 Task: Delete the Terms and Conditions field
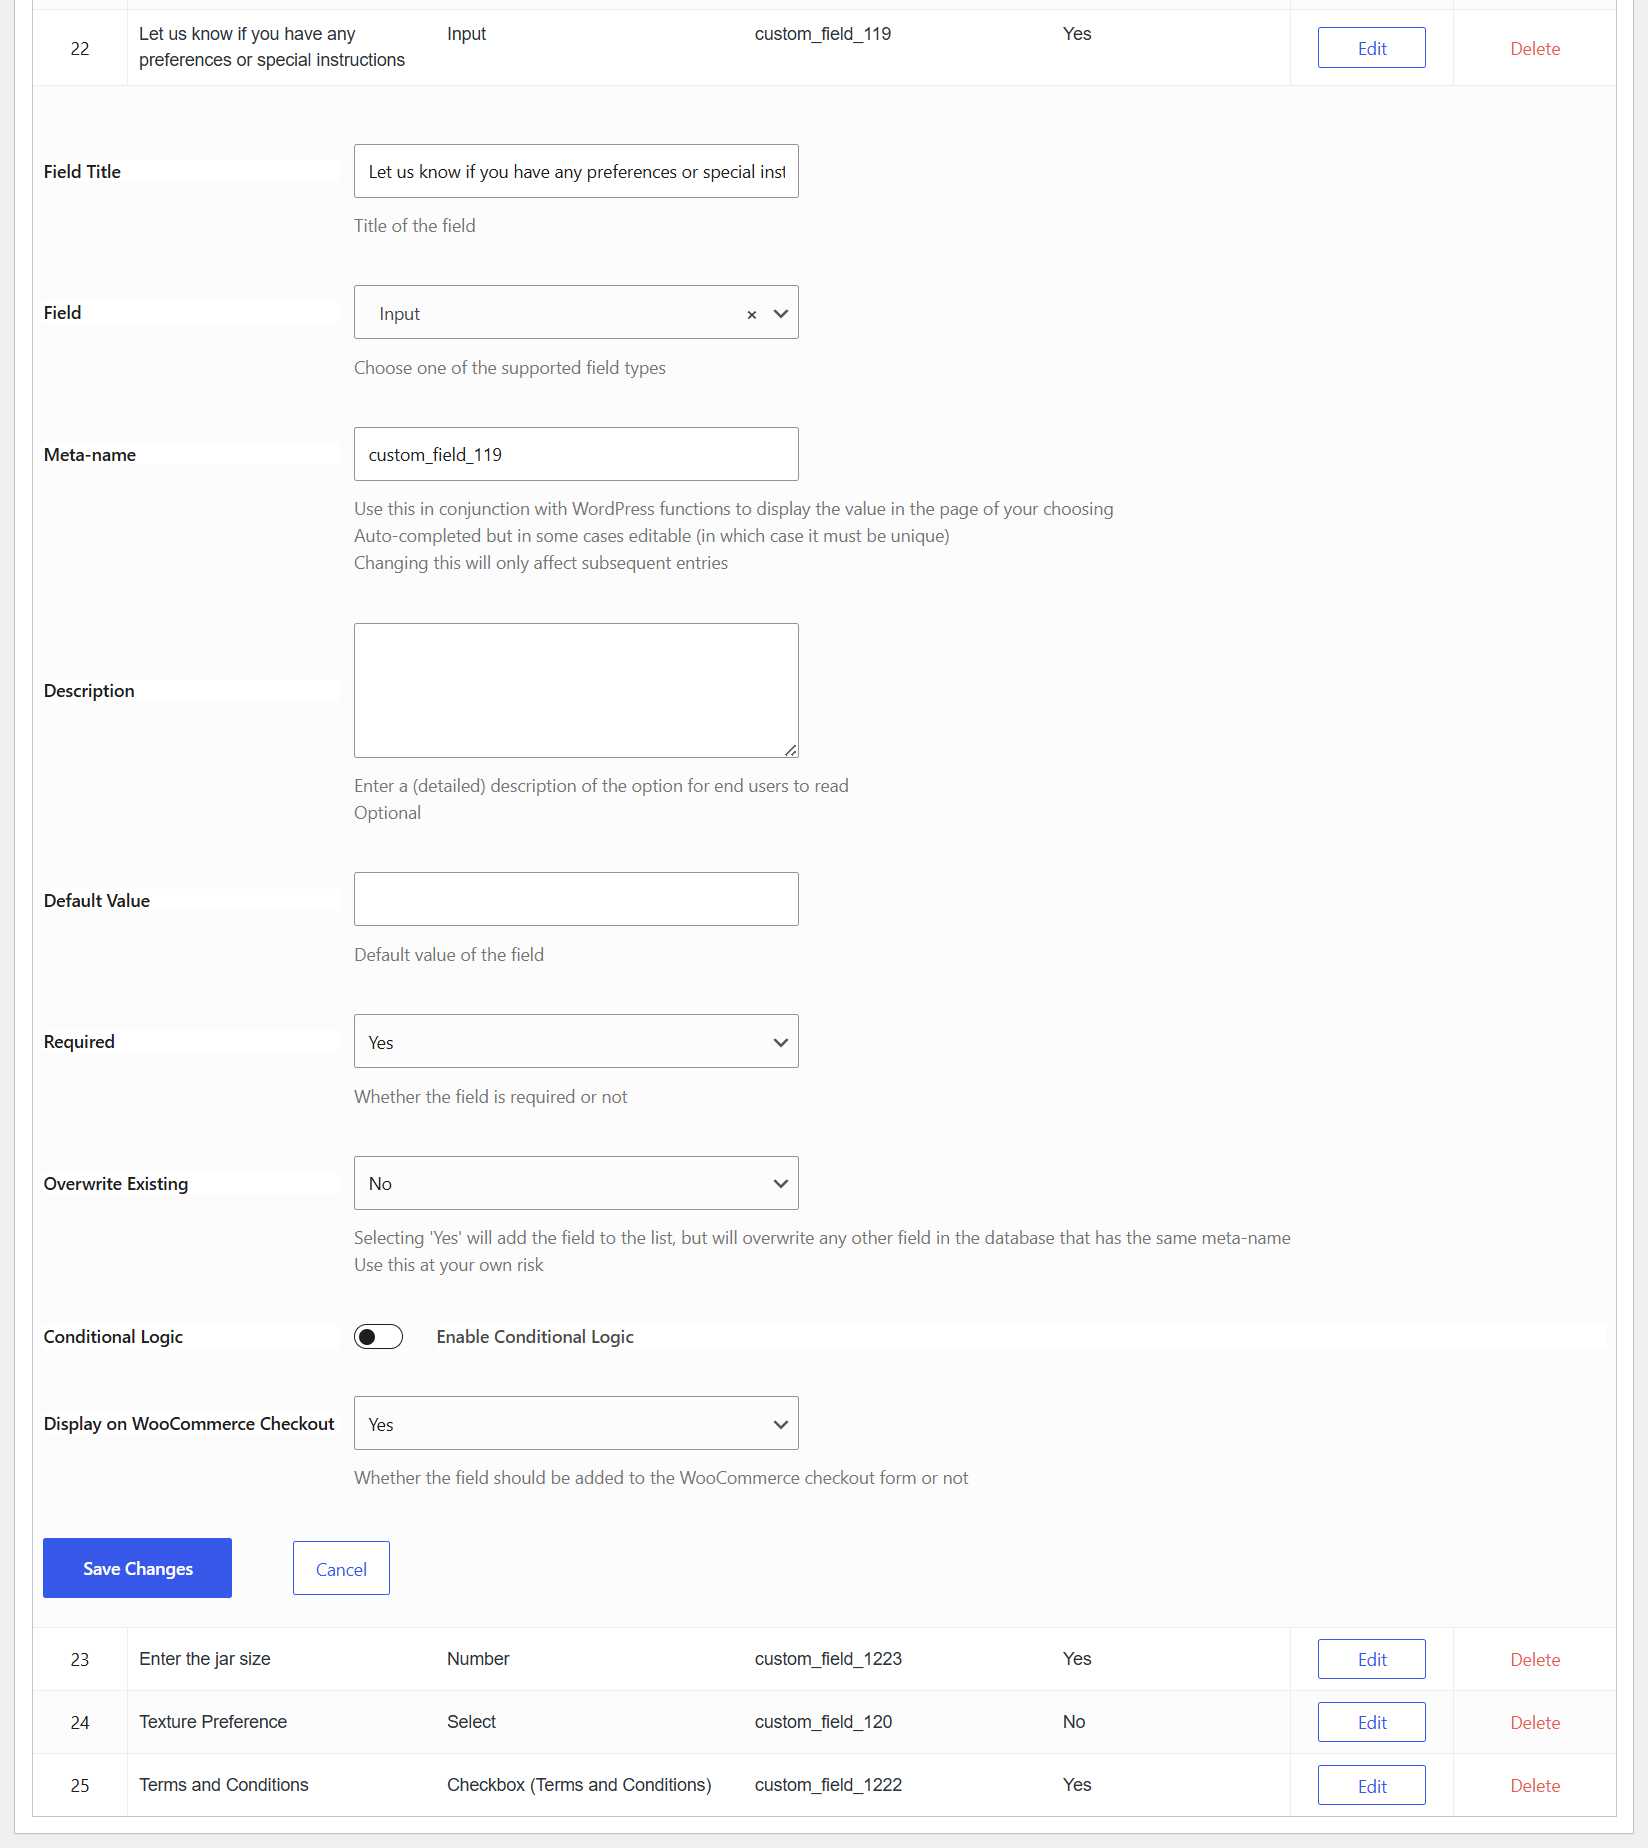[x=1535, y=1786]
